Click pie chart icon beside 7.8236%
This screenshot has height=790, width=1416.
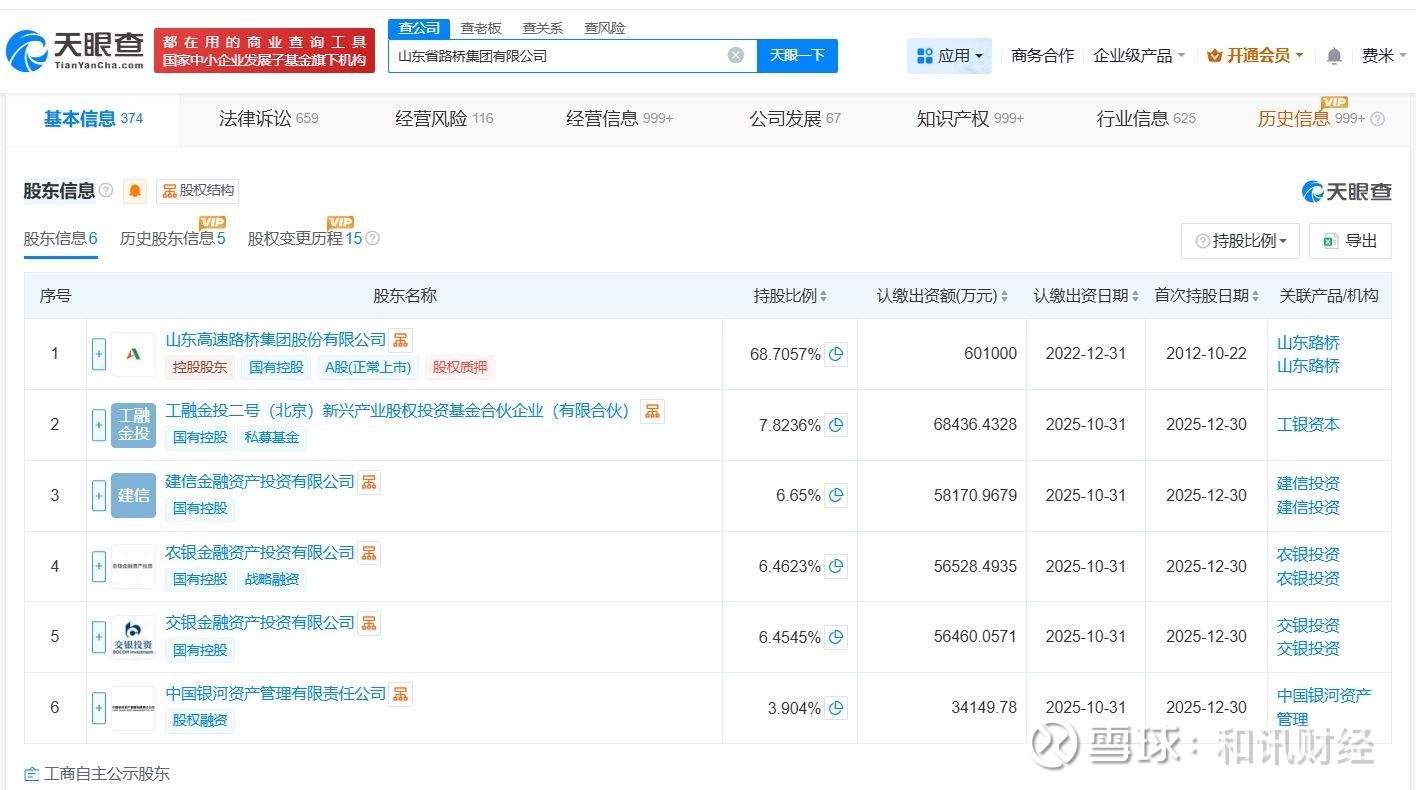tap(836, 425)
